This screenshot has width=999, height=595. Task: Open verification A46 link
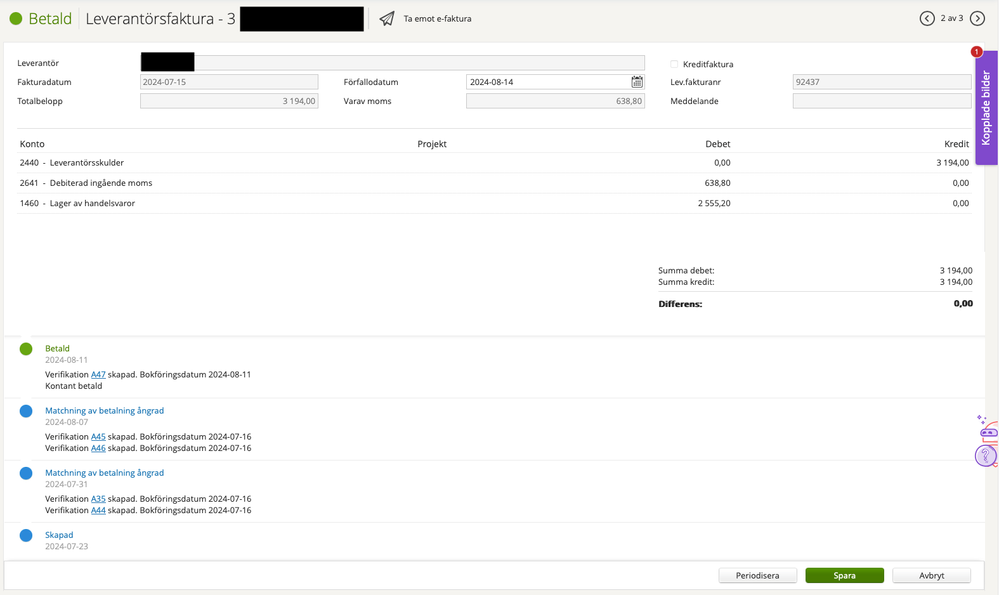tap(98, 448)
